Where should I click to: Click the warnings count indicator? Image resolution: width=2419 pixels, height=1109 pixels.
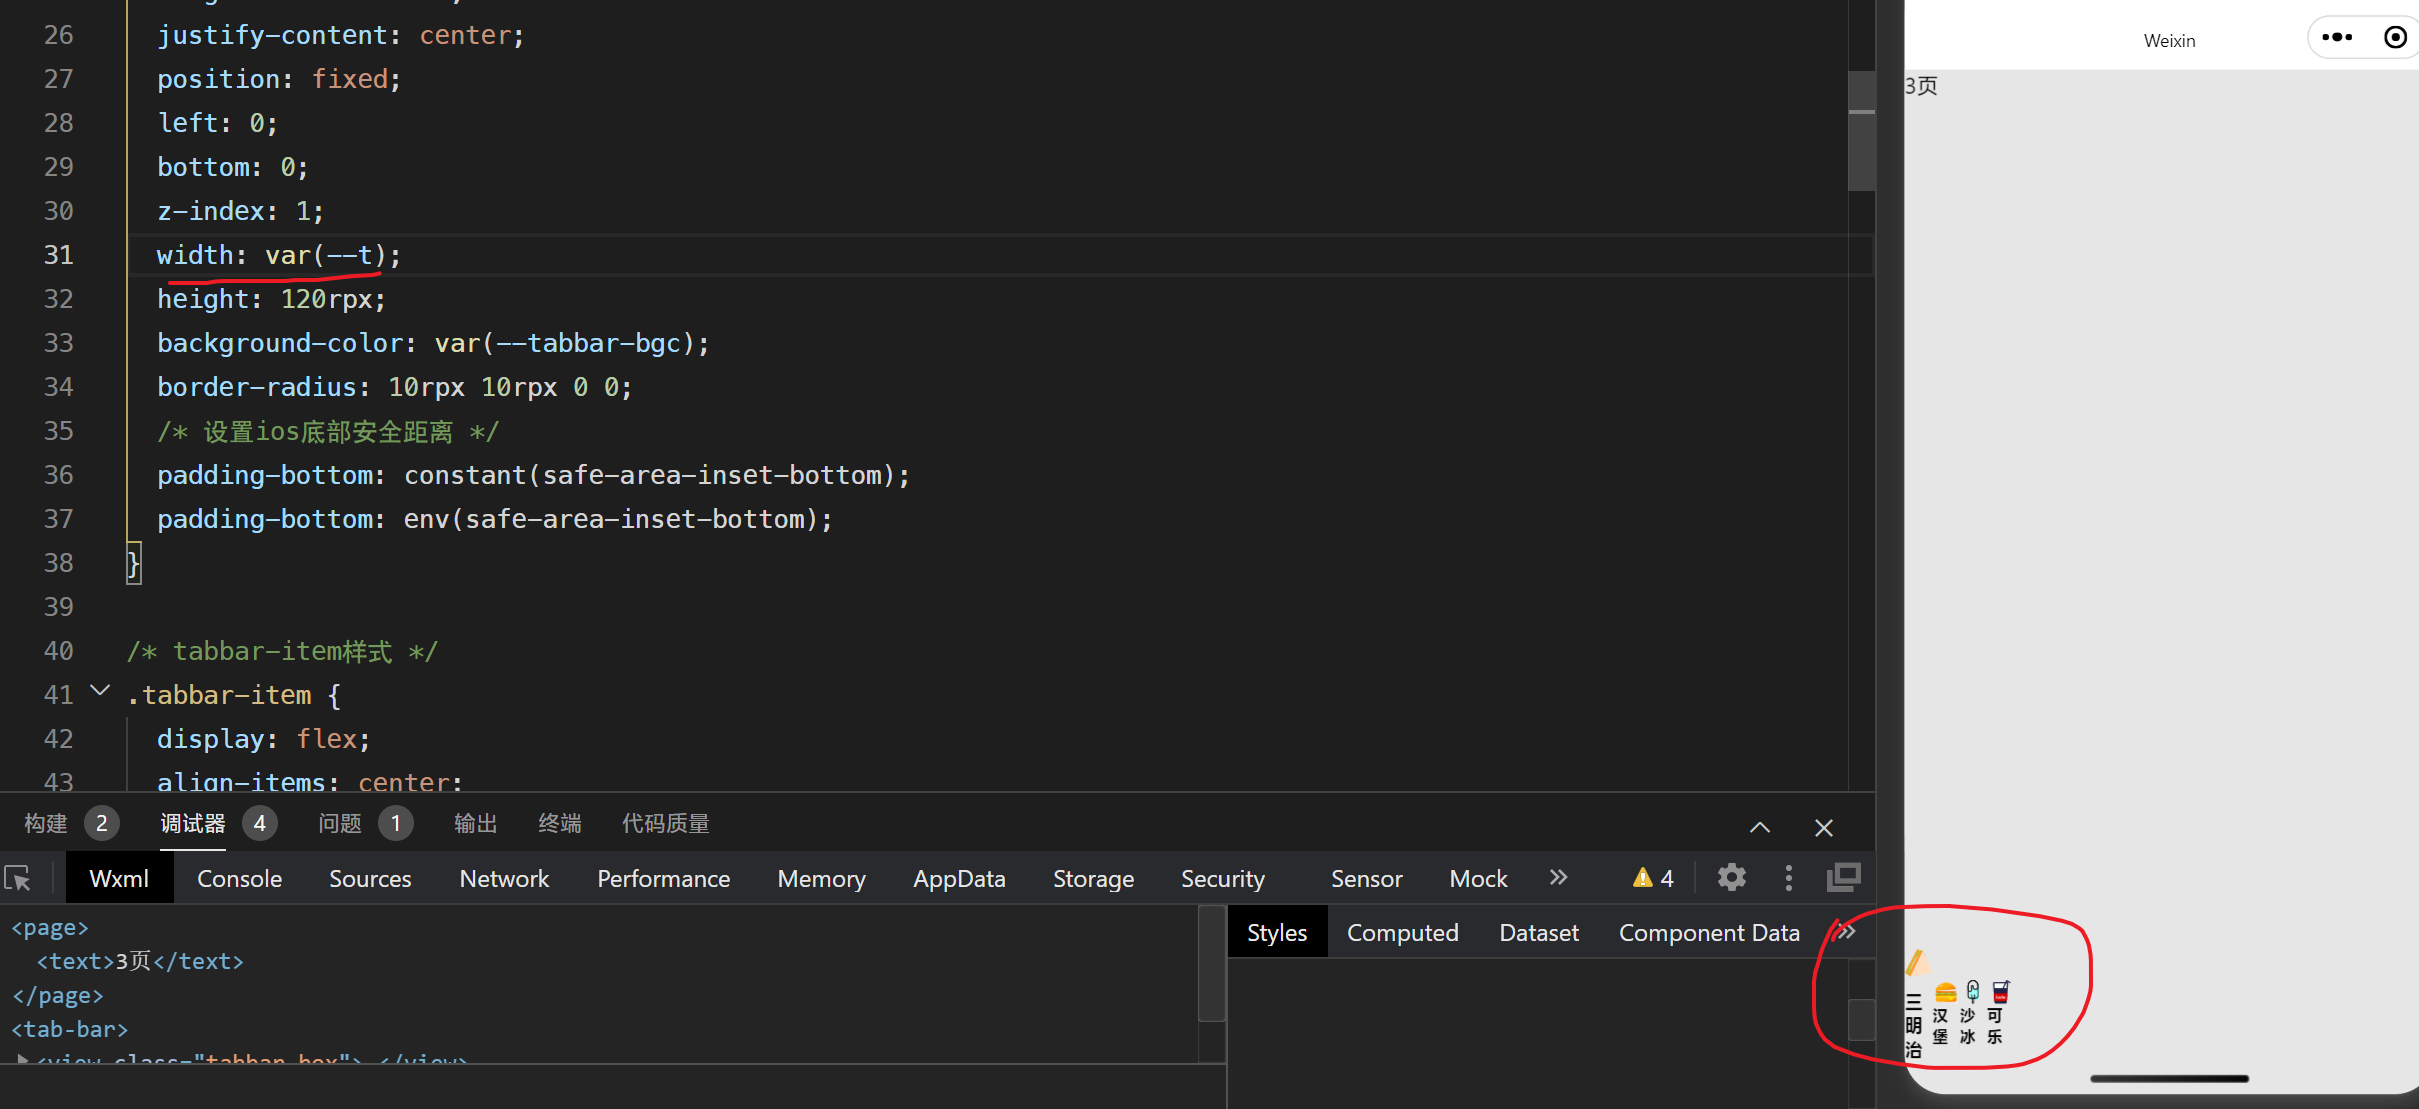point(1653,878)
